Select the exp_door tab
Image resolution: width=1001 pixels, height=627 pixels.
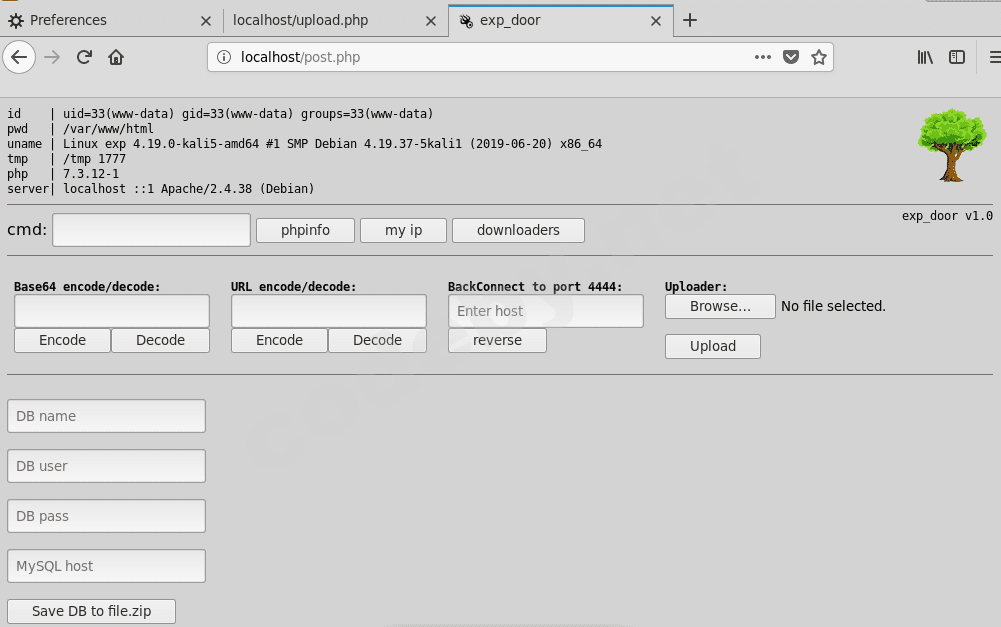(x=561, y=20)
